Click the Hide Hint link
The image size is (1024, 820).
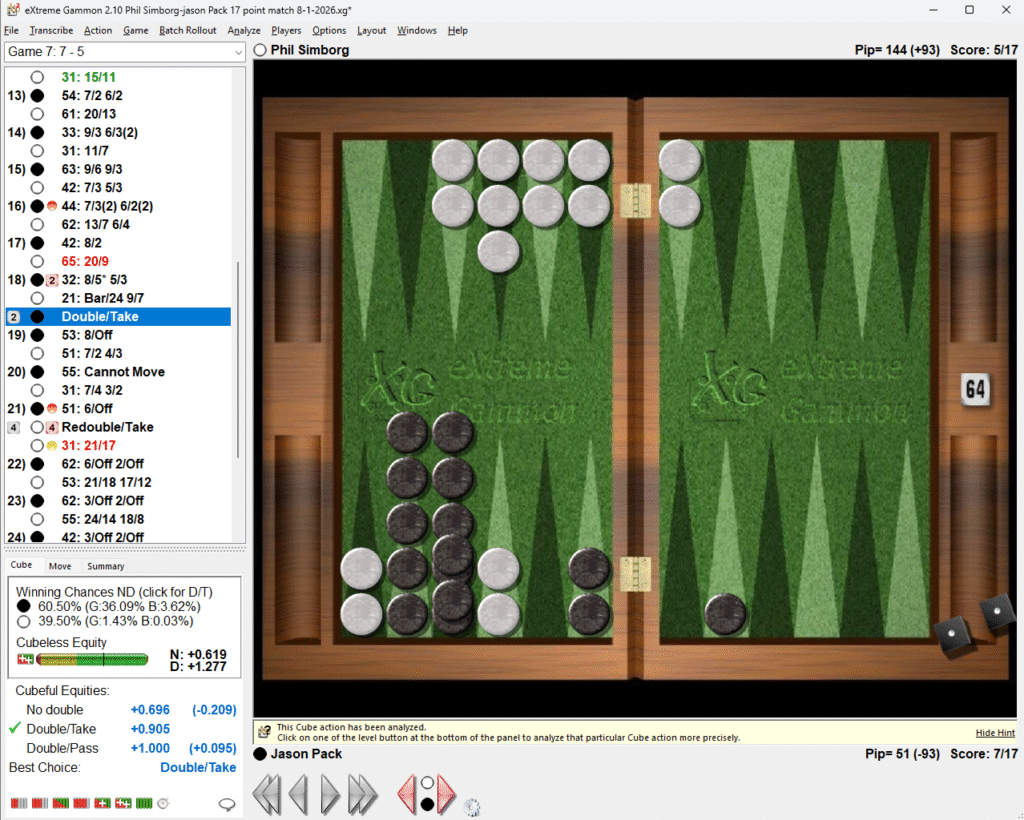coord(995,733)
